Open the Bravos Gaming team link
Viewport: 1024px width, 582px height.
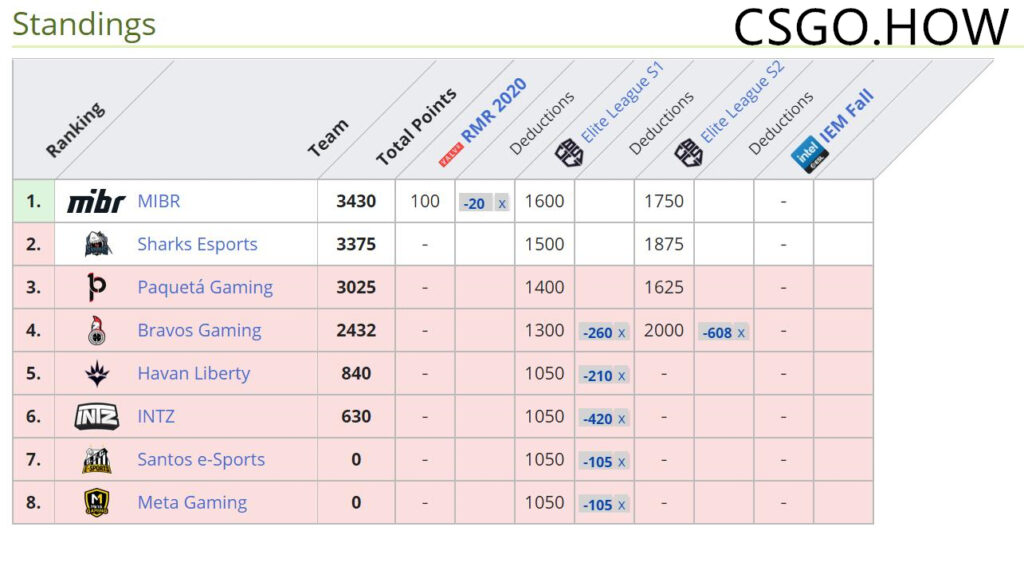(199, 331)
